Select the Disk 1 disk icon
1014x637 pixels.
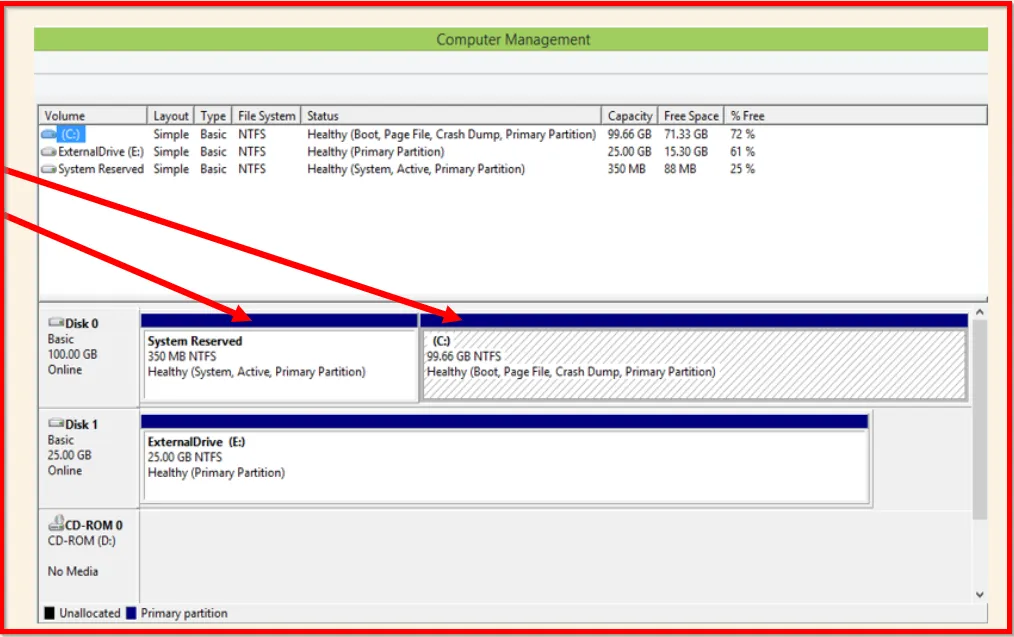tap(56, 424)
